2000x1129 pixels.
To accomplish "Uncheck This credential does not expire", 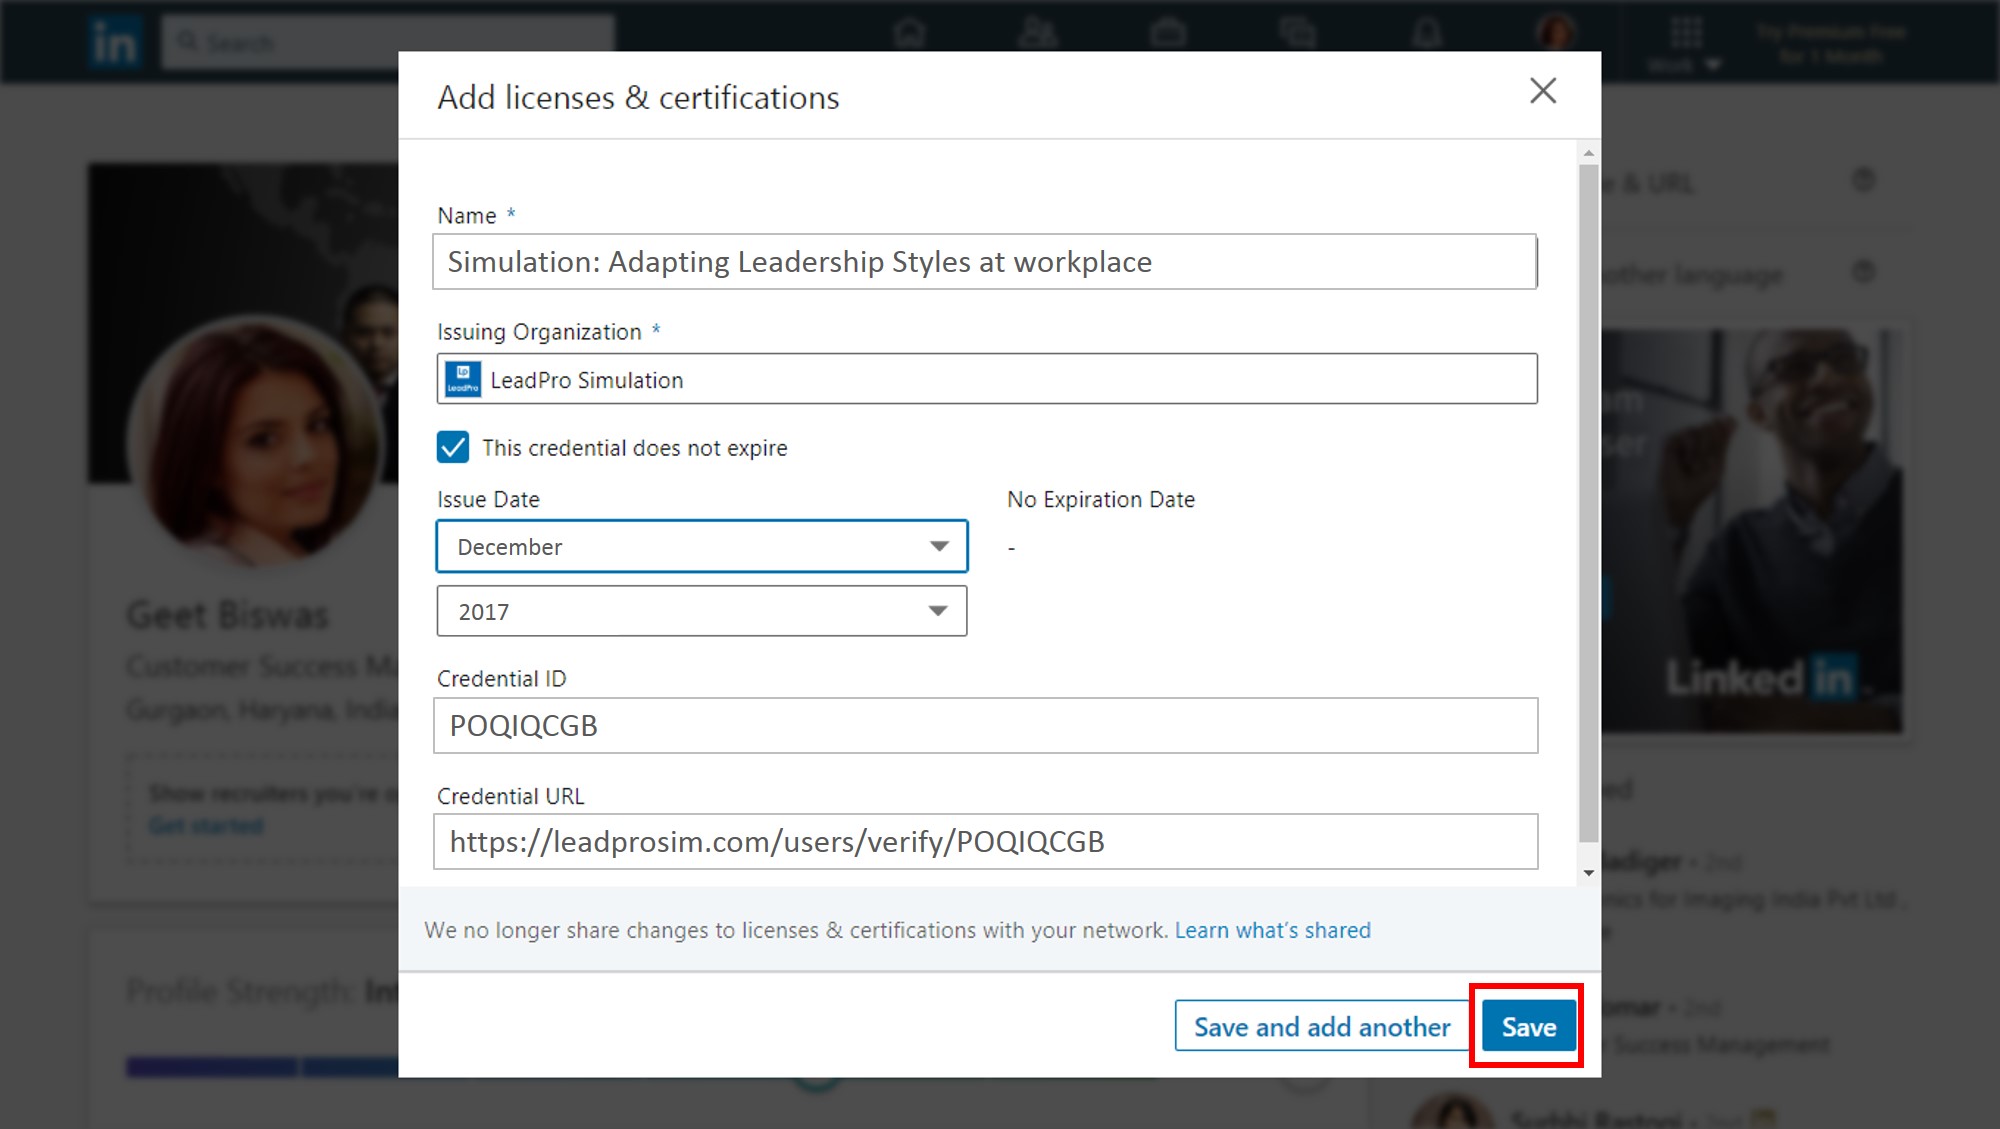I will tap(453, 447).
